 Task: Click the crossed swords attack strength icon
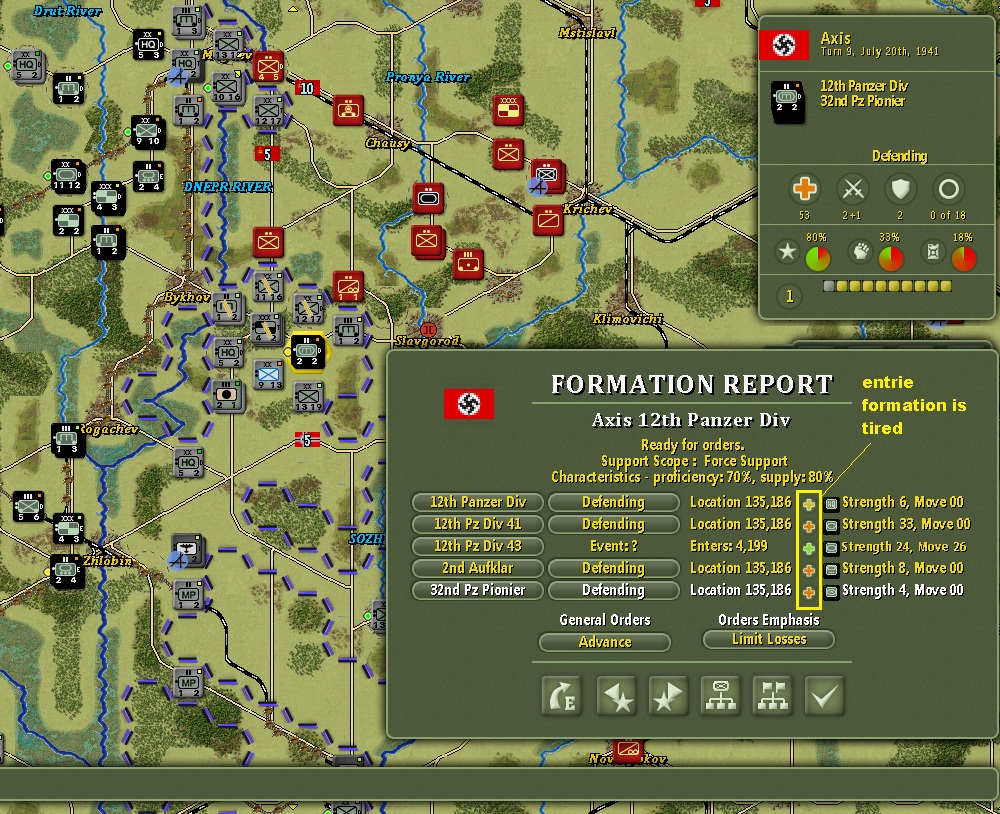point(853,189)
